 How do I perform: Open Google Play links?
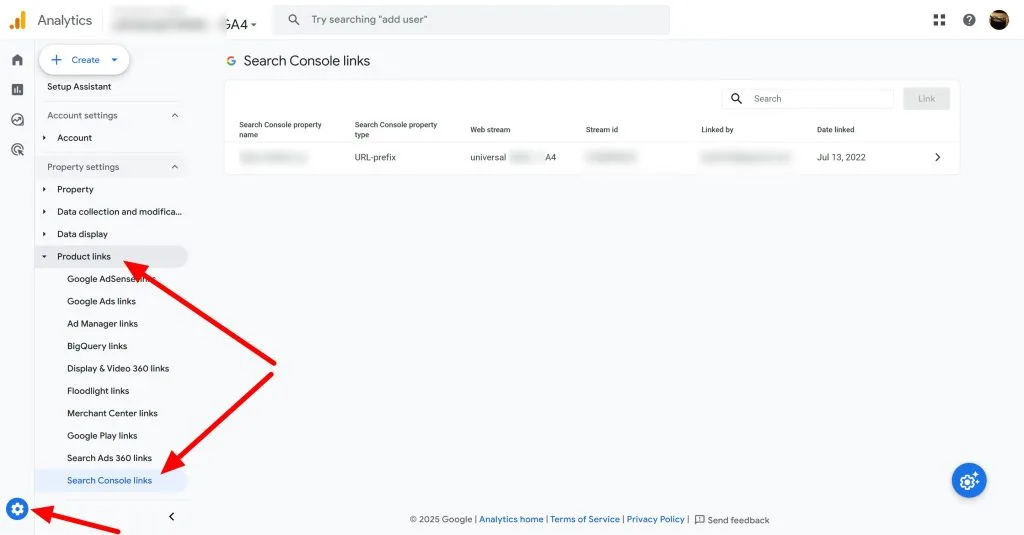[x=102, y=436]
